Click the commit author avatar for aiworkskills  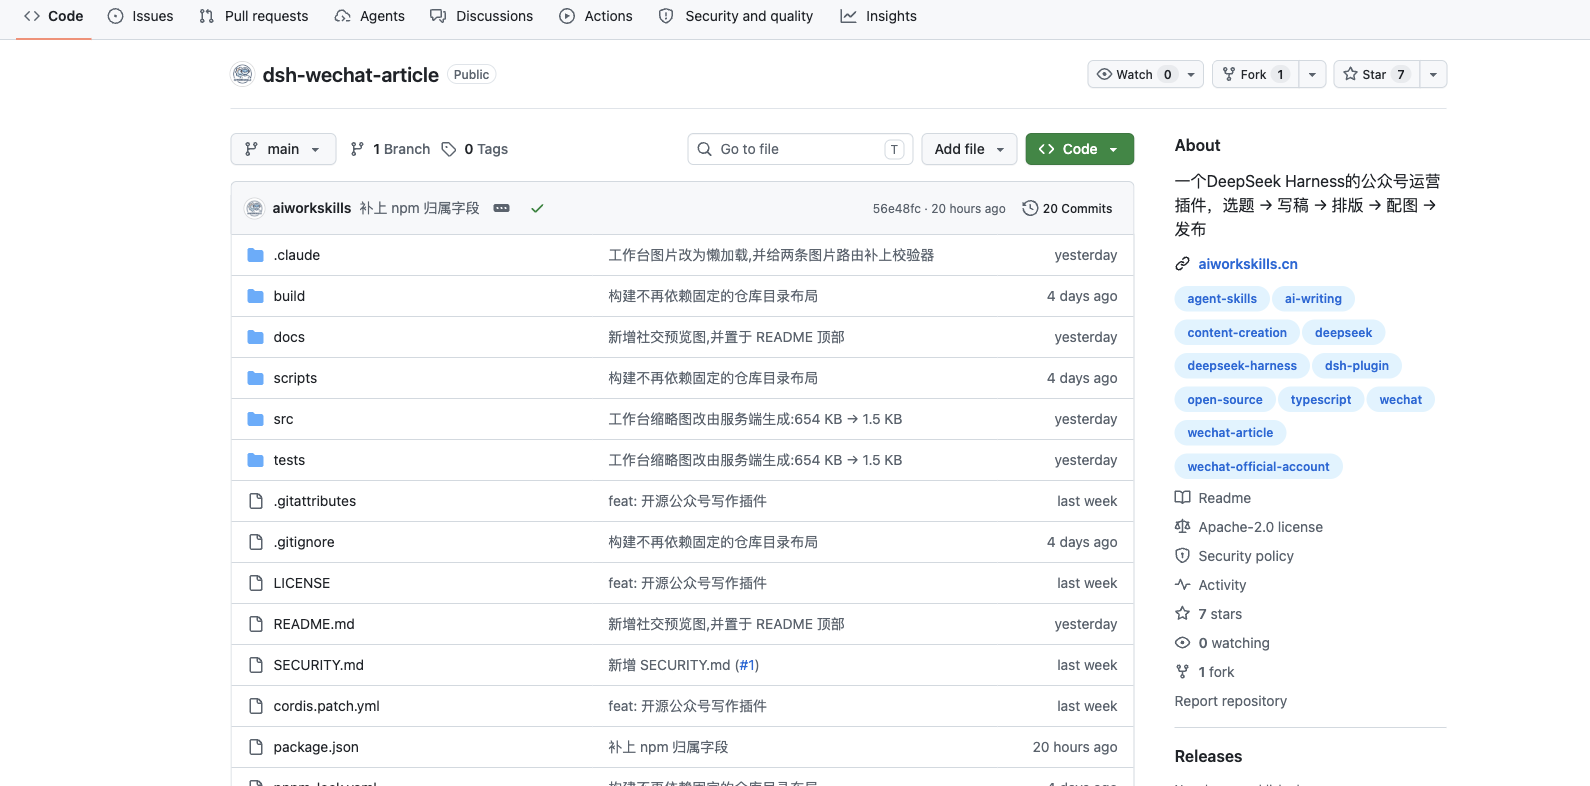tap(255, 208)
